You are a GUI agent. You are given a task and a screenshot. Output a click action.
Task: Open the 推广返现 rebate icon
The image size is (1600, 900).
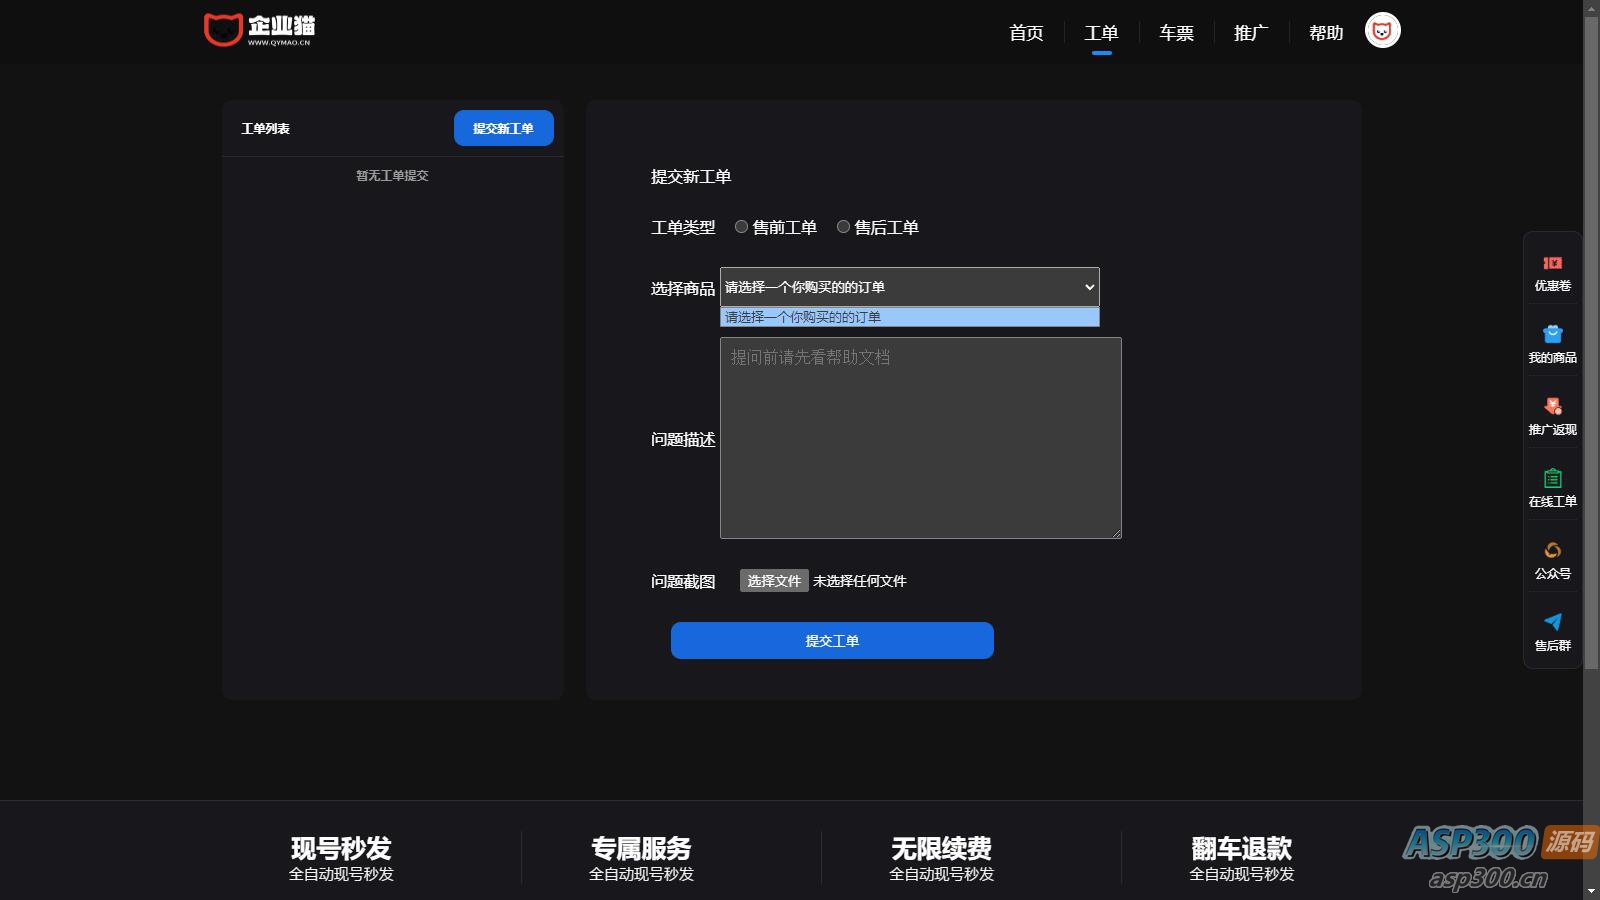(1552, 407)
